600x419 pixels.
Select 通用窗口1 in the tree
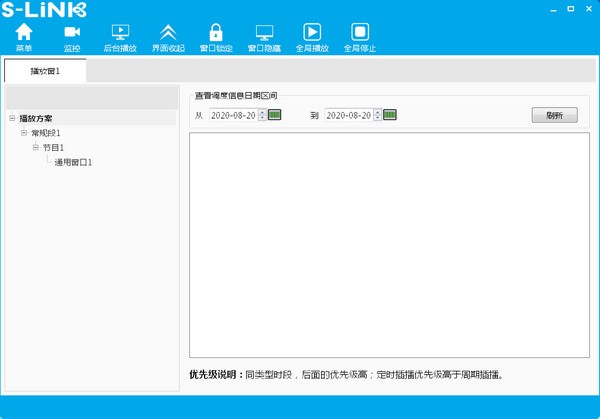coord(73,162)
